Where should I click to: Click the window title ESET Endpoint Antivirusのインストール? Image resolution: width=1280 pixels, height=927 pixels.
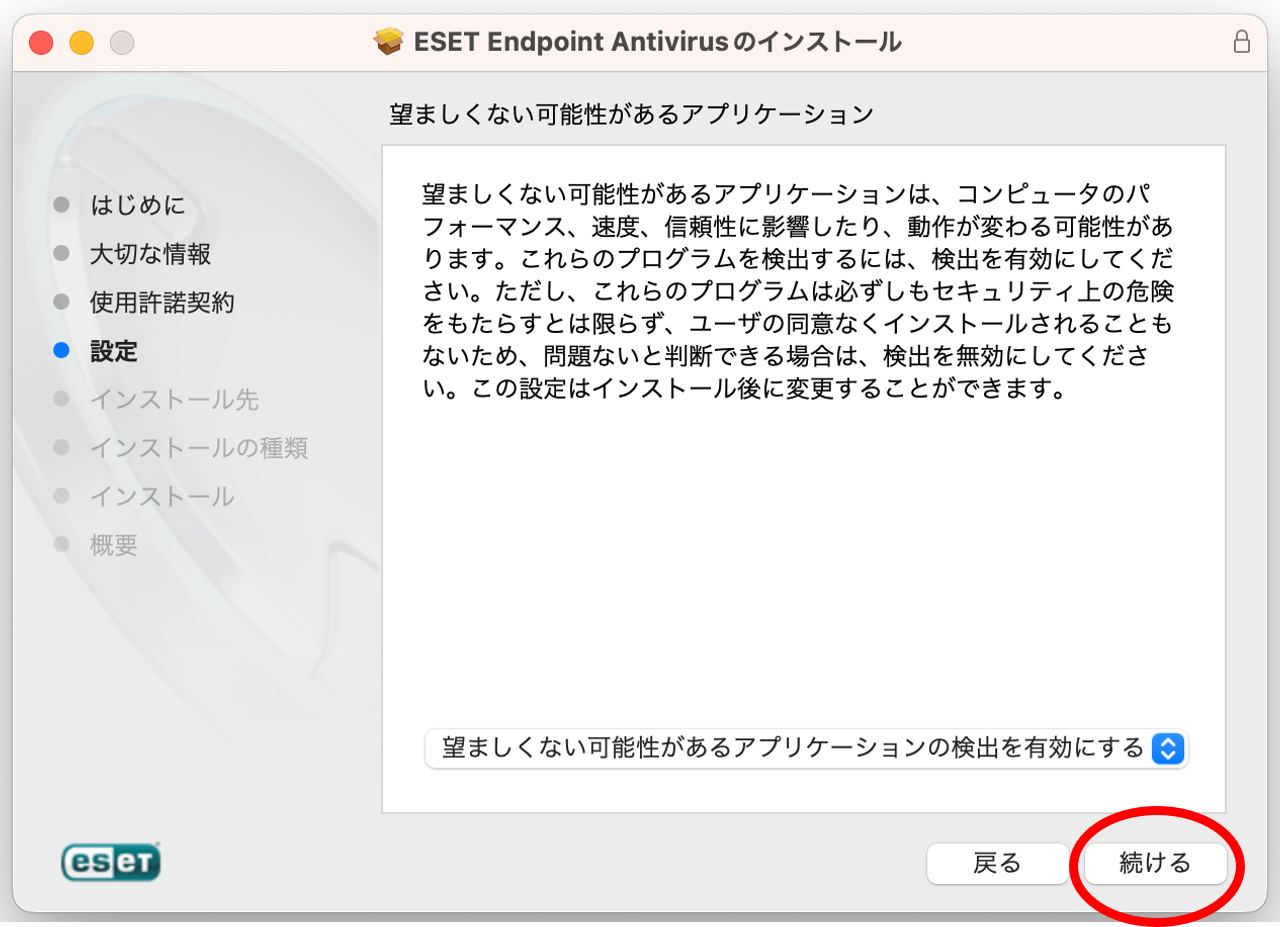[657, 42]
